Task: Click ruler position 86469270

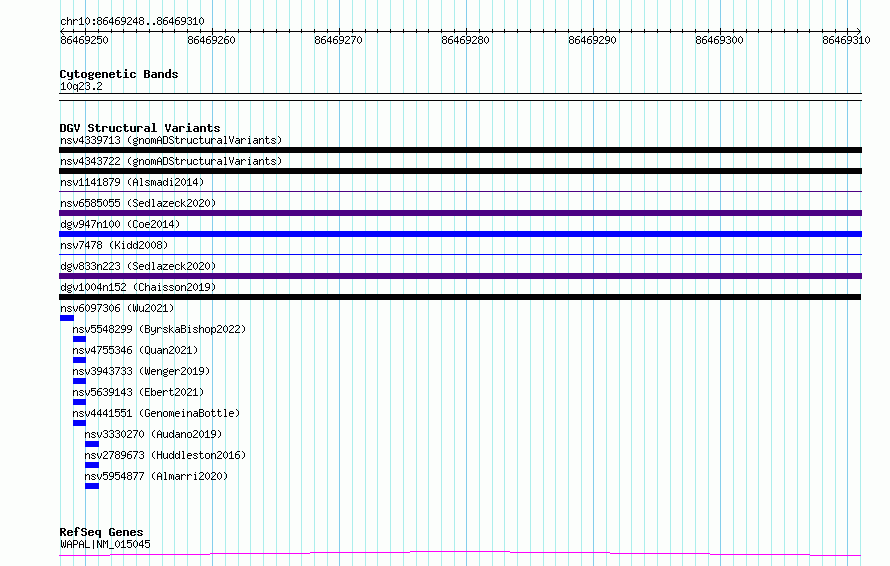Action: coord(338,40)
